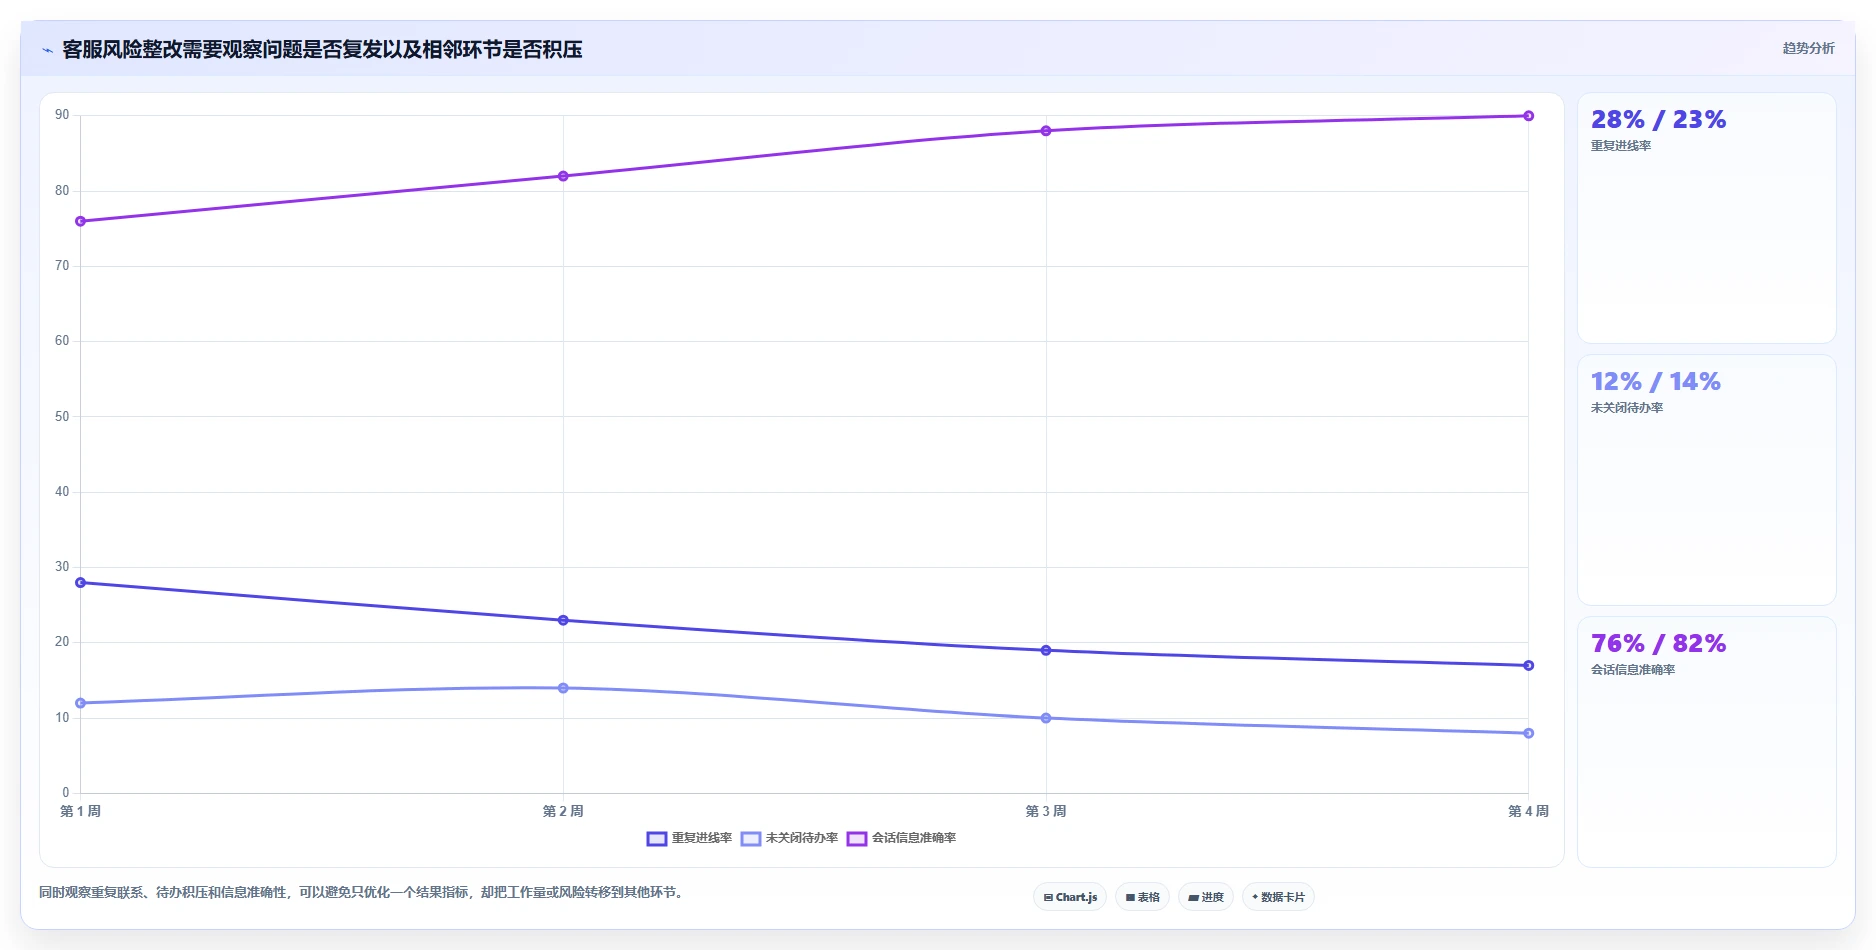
Task: Open the 28% / 23% 重复进线率 card
Action: click(x=1707, y=218)
